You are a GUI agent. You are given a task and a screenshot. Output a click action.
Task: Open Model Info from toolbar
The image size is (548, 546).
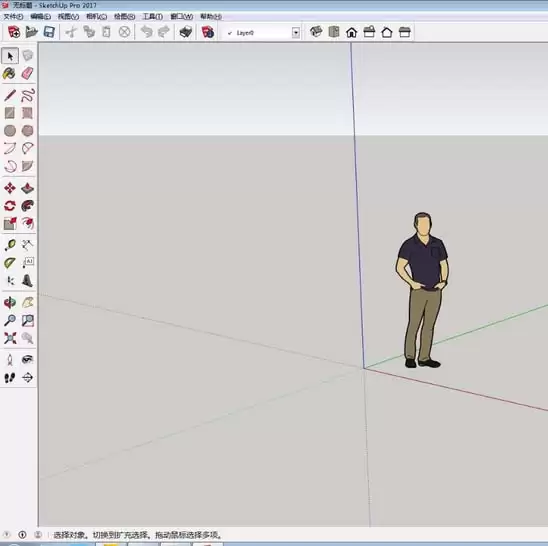click(208, 32)
